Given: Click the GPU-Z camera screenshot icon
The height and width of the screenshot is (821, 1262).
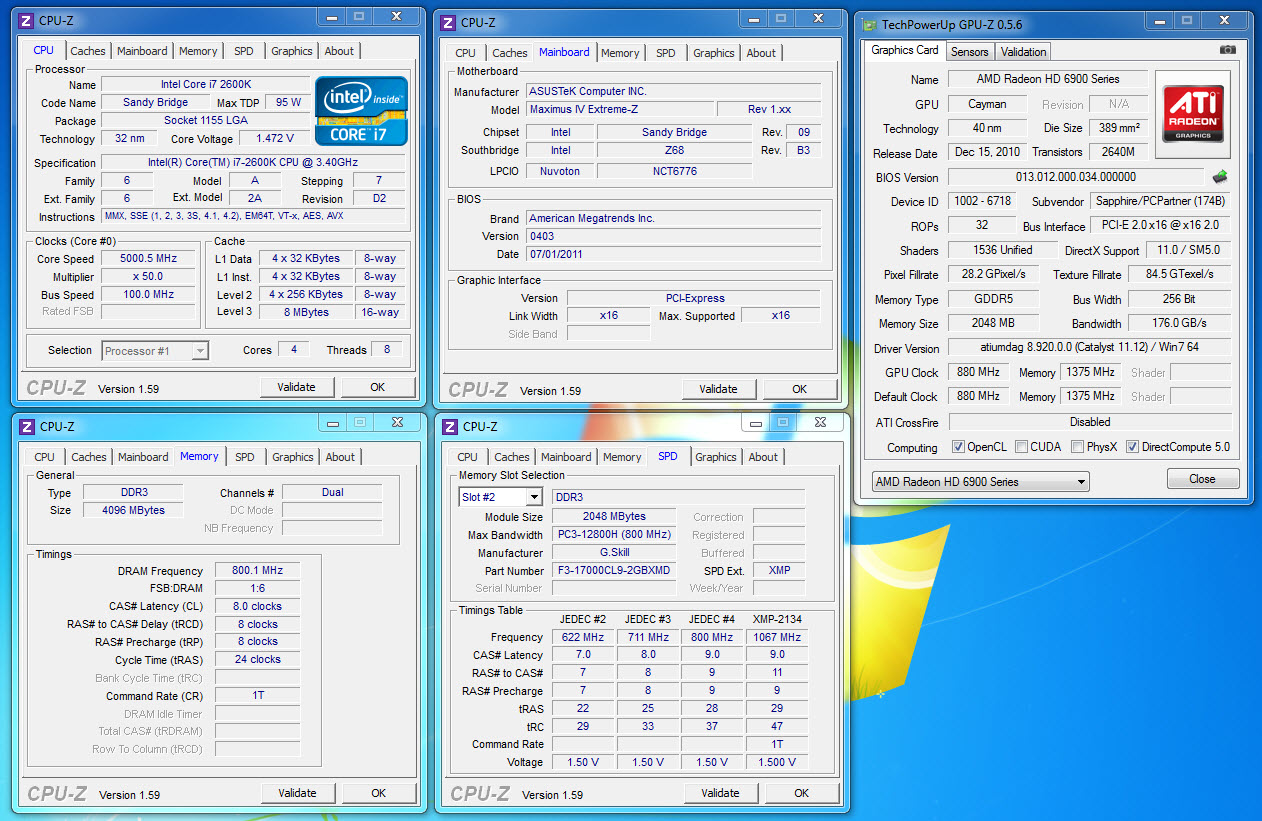Looking at the screenshot, I should click(1227, 50).
